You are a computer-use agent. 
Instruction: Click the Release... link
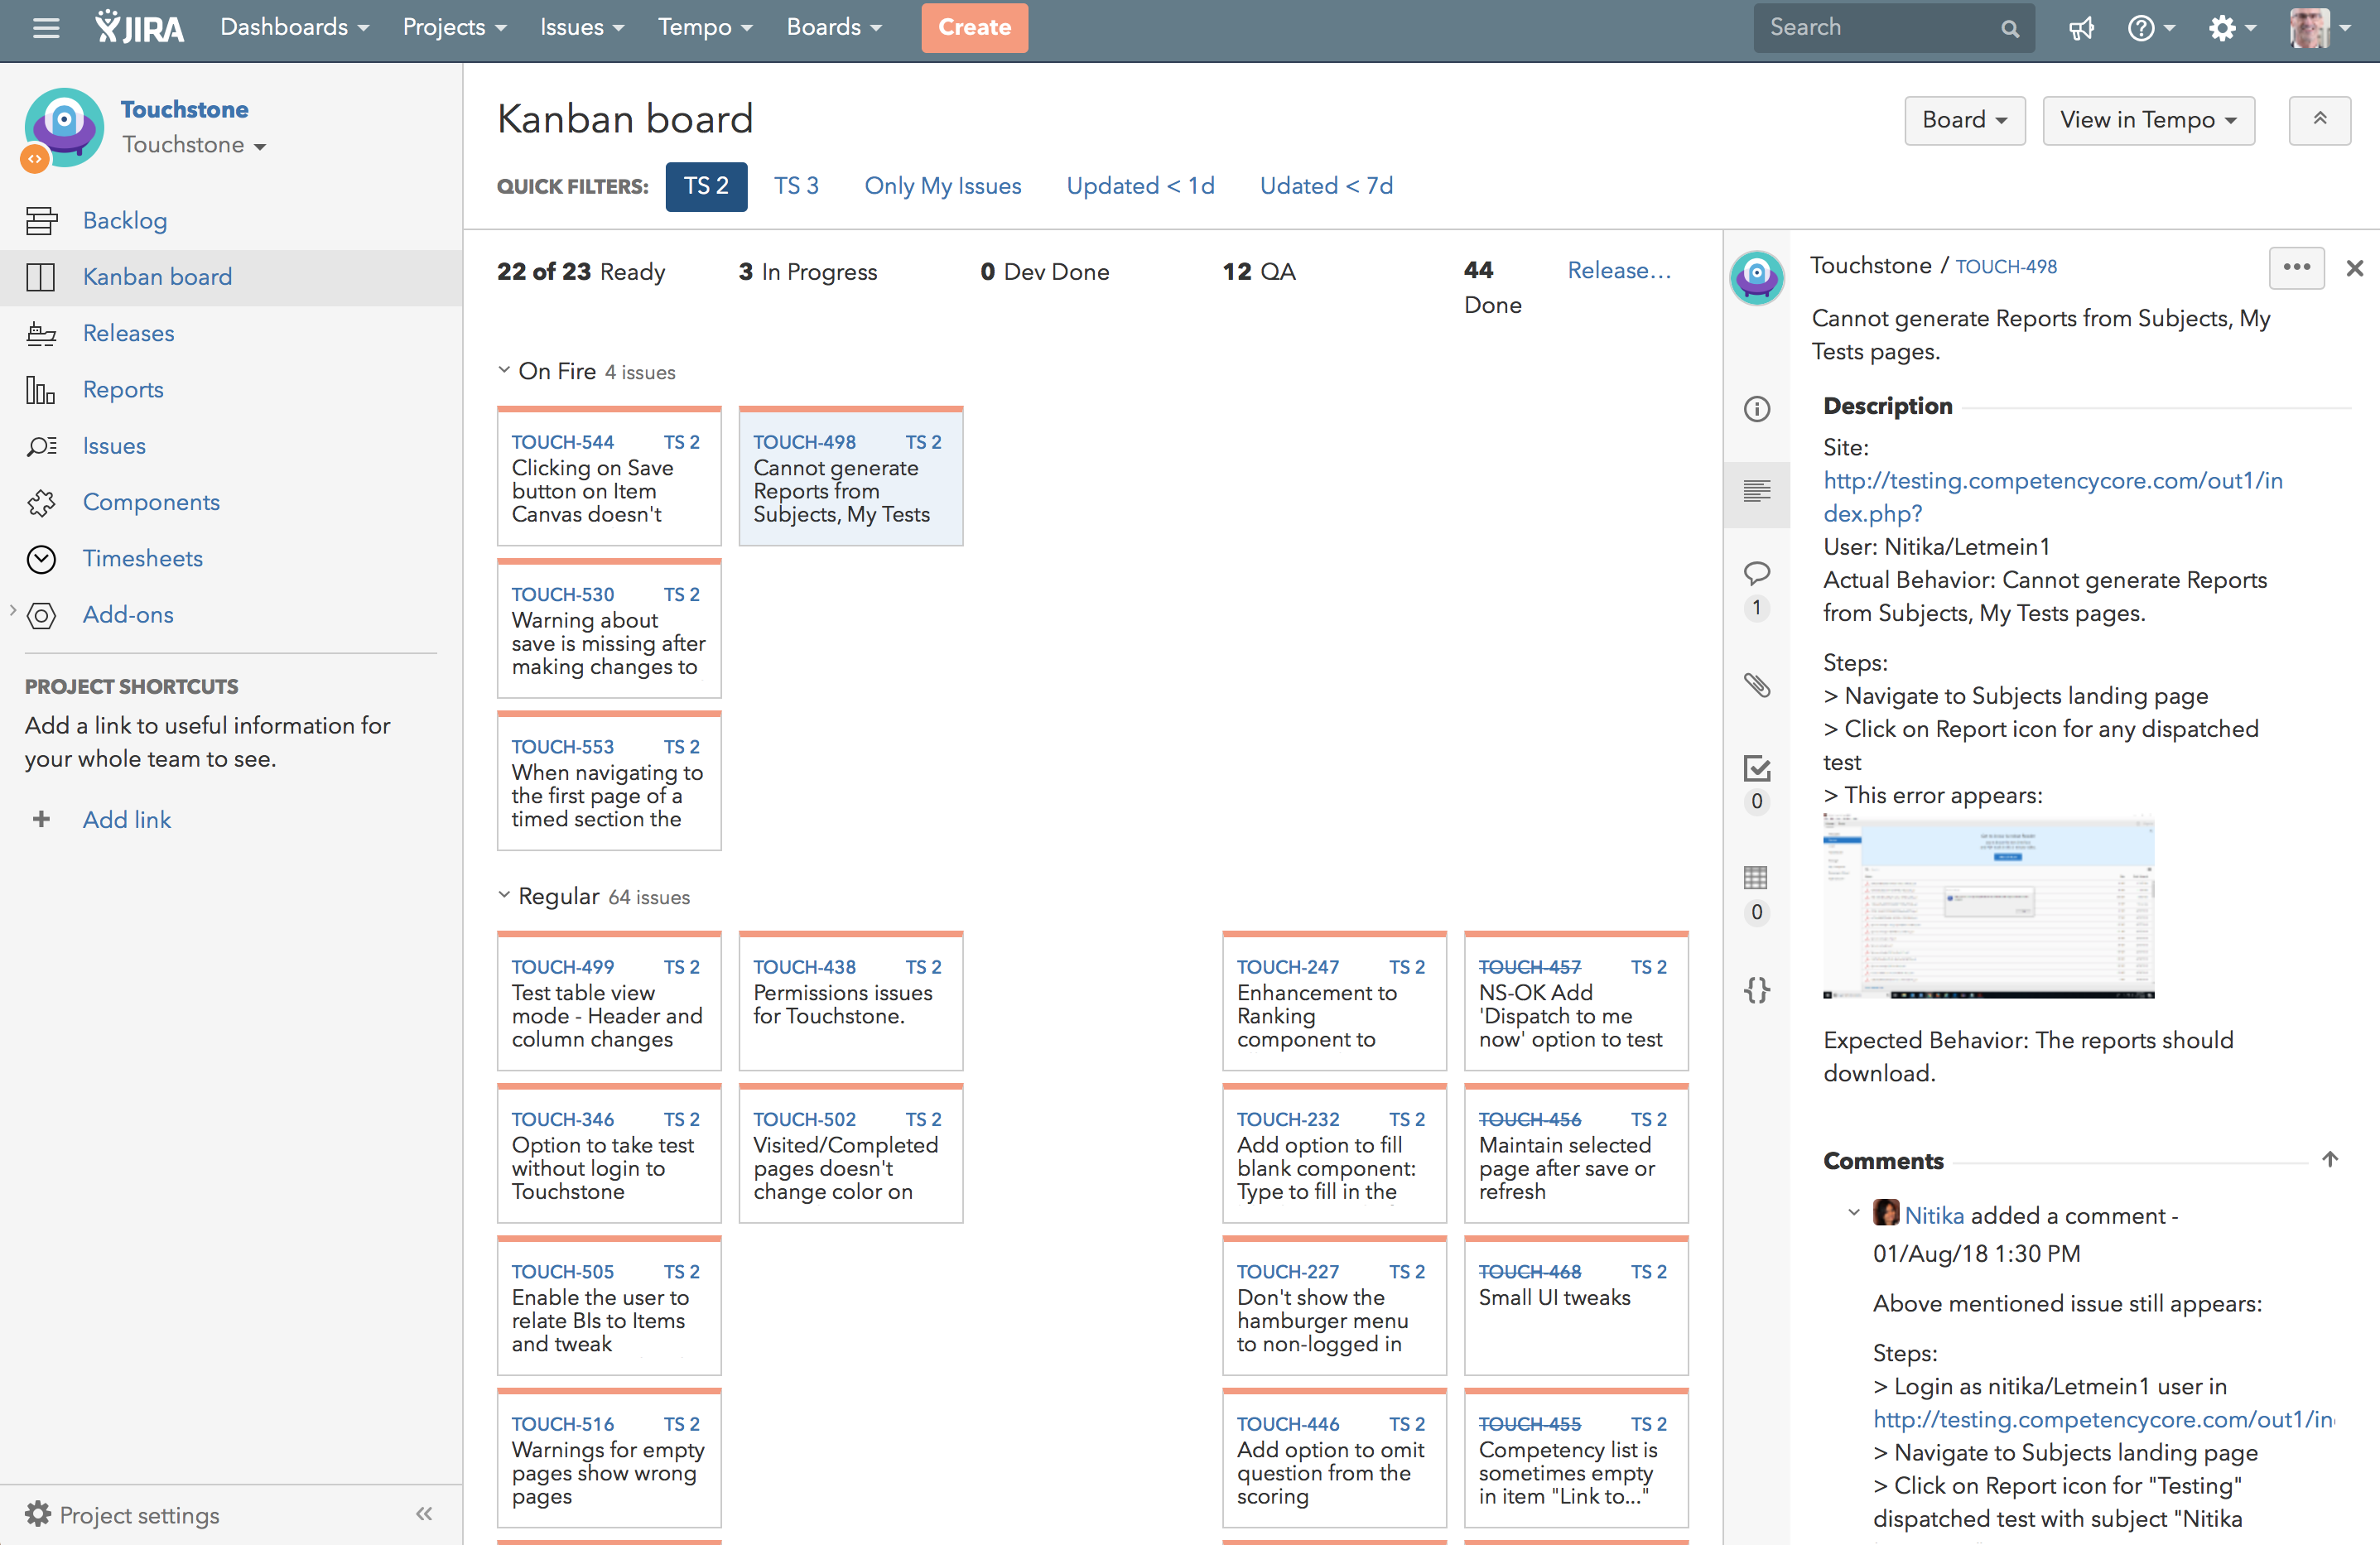[x=1618, y=270]
